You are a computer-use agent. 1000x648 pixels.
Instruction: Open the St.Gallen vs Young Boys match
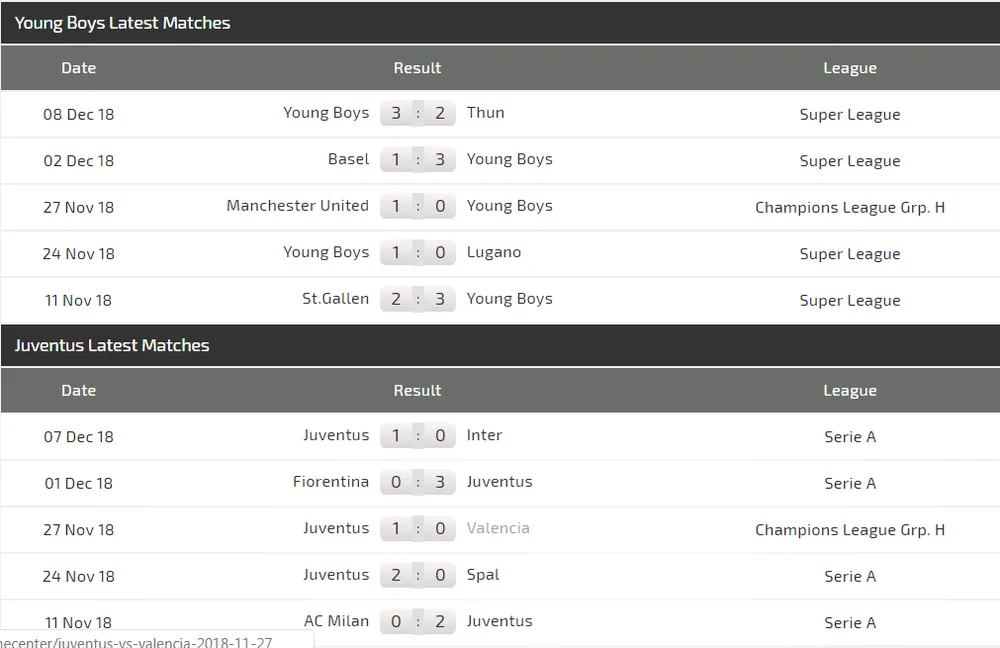point(418,298)
